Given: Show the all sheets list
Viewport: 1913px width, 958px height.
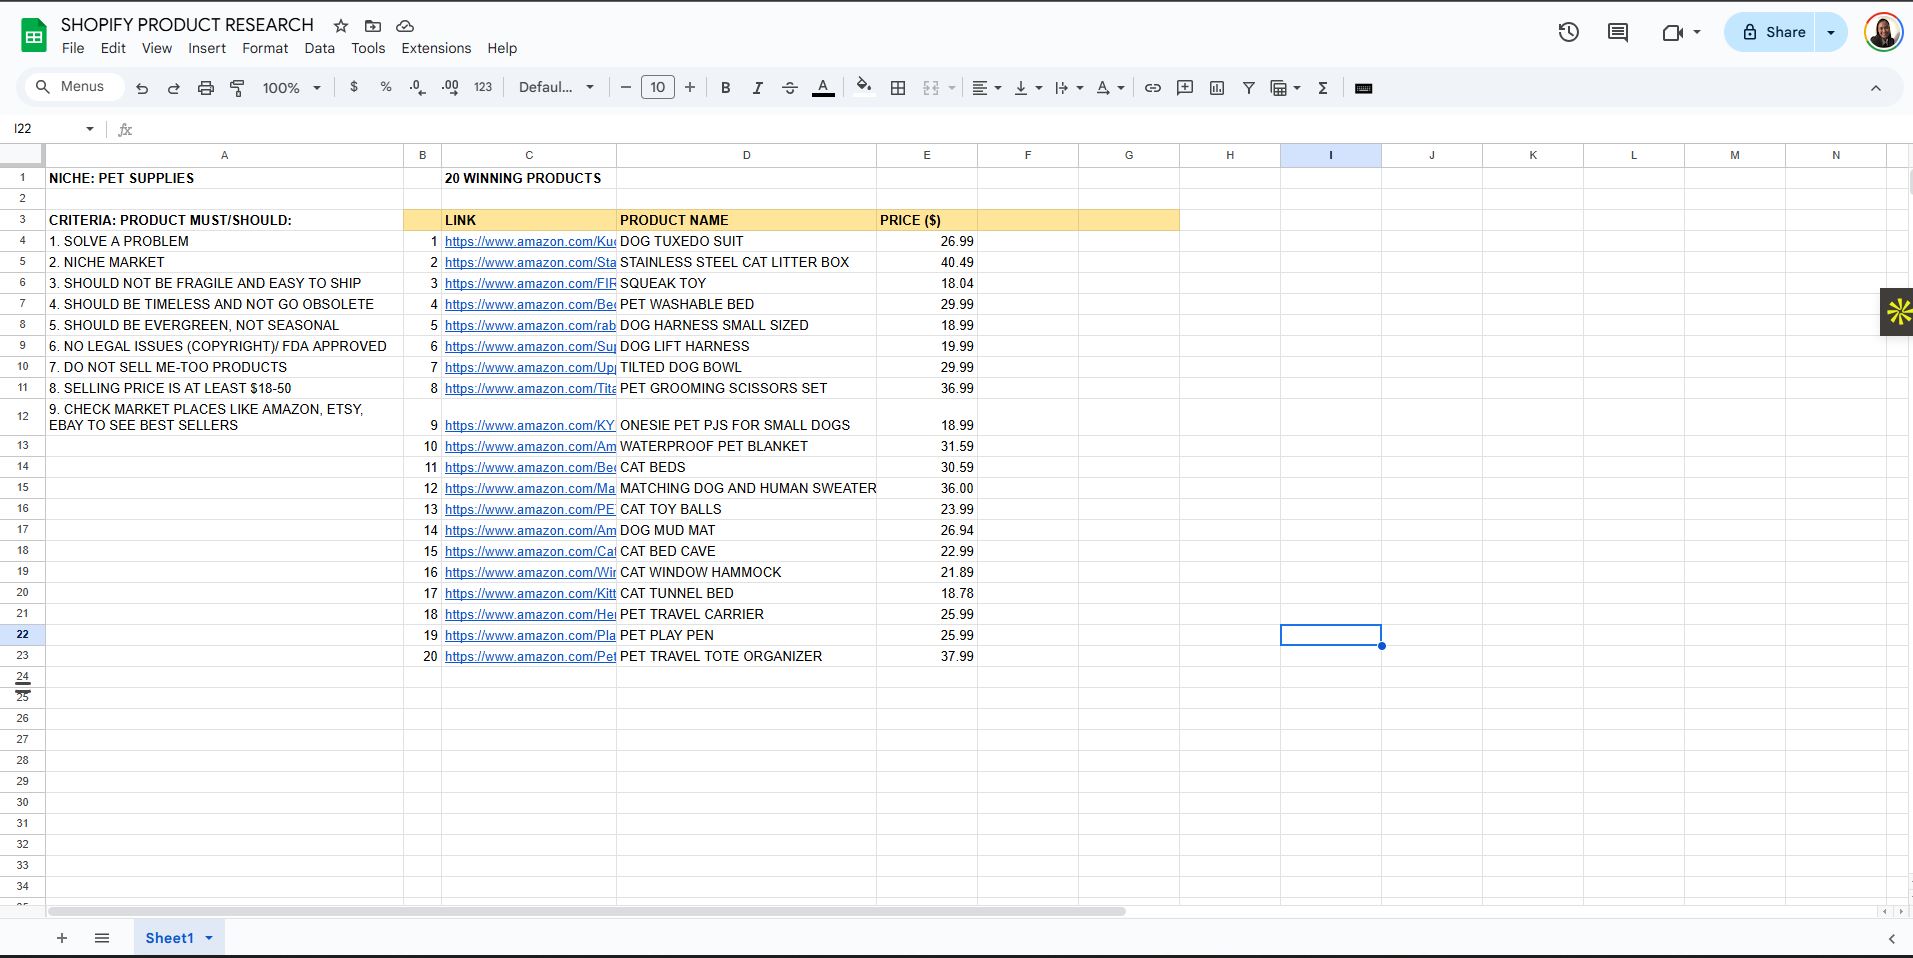Looking at the screenshot, I should pos(102,938).
